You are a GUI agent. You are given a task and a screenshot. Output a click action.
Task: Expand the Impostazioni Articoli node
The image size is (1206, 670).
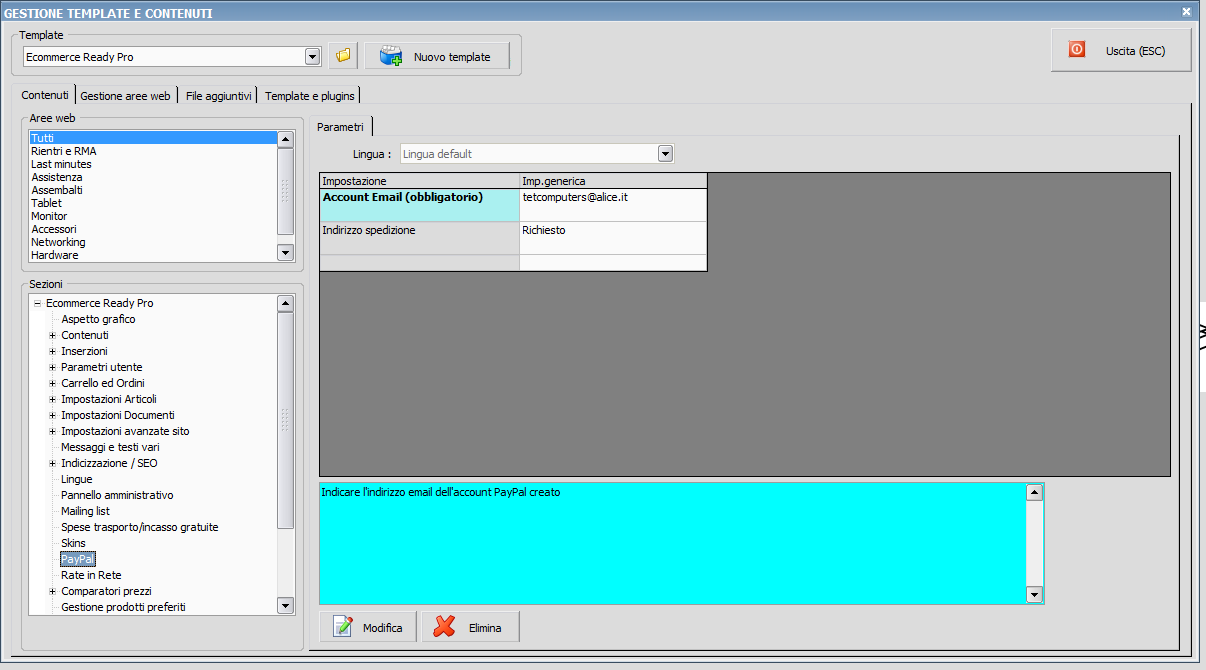click(52, 399)
